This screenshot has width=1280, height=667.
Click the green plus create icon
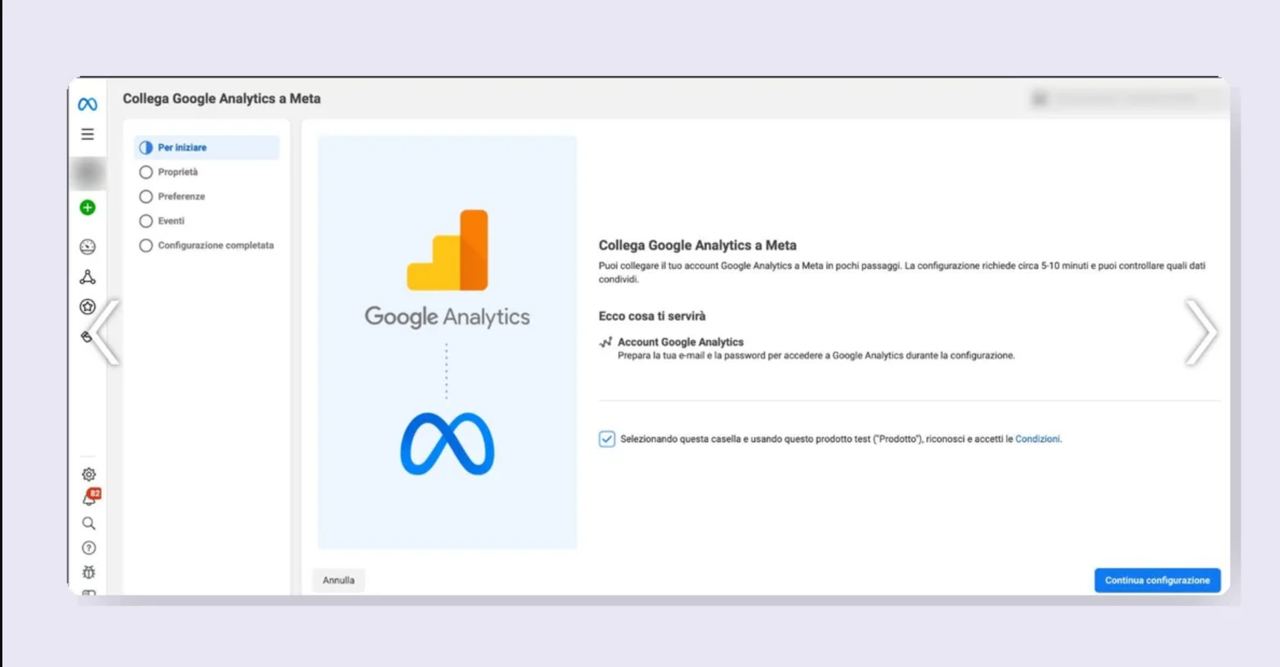[87, 208]
